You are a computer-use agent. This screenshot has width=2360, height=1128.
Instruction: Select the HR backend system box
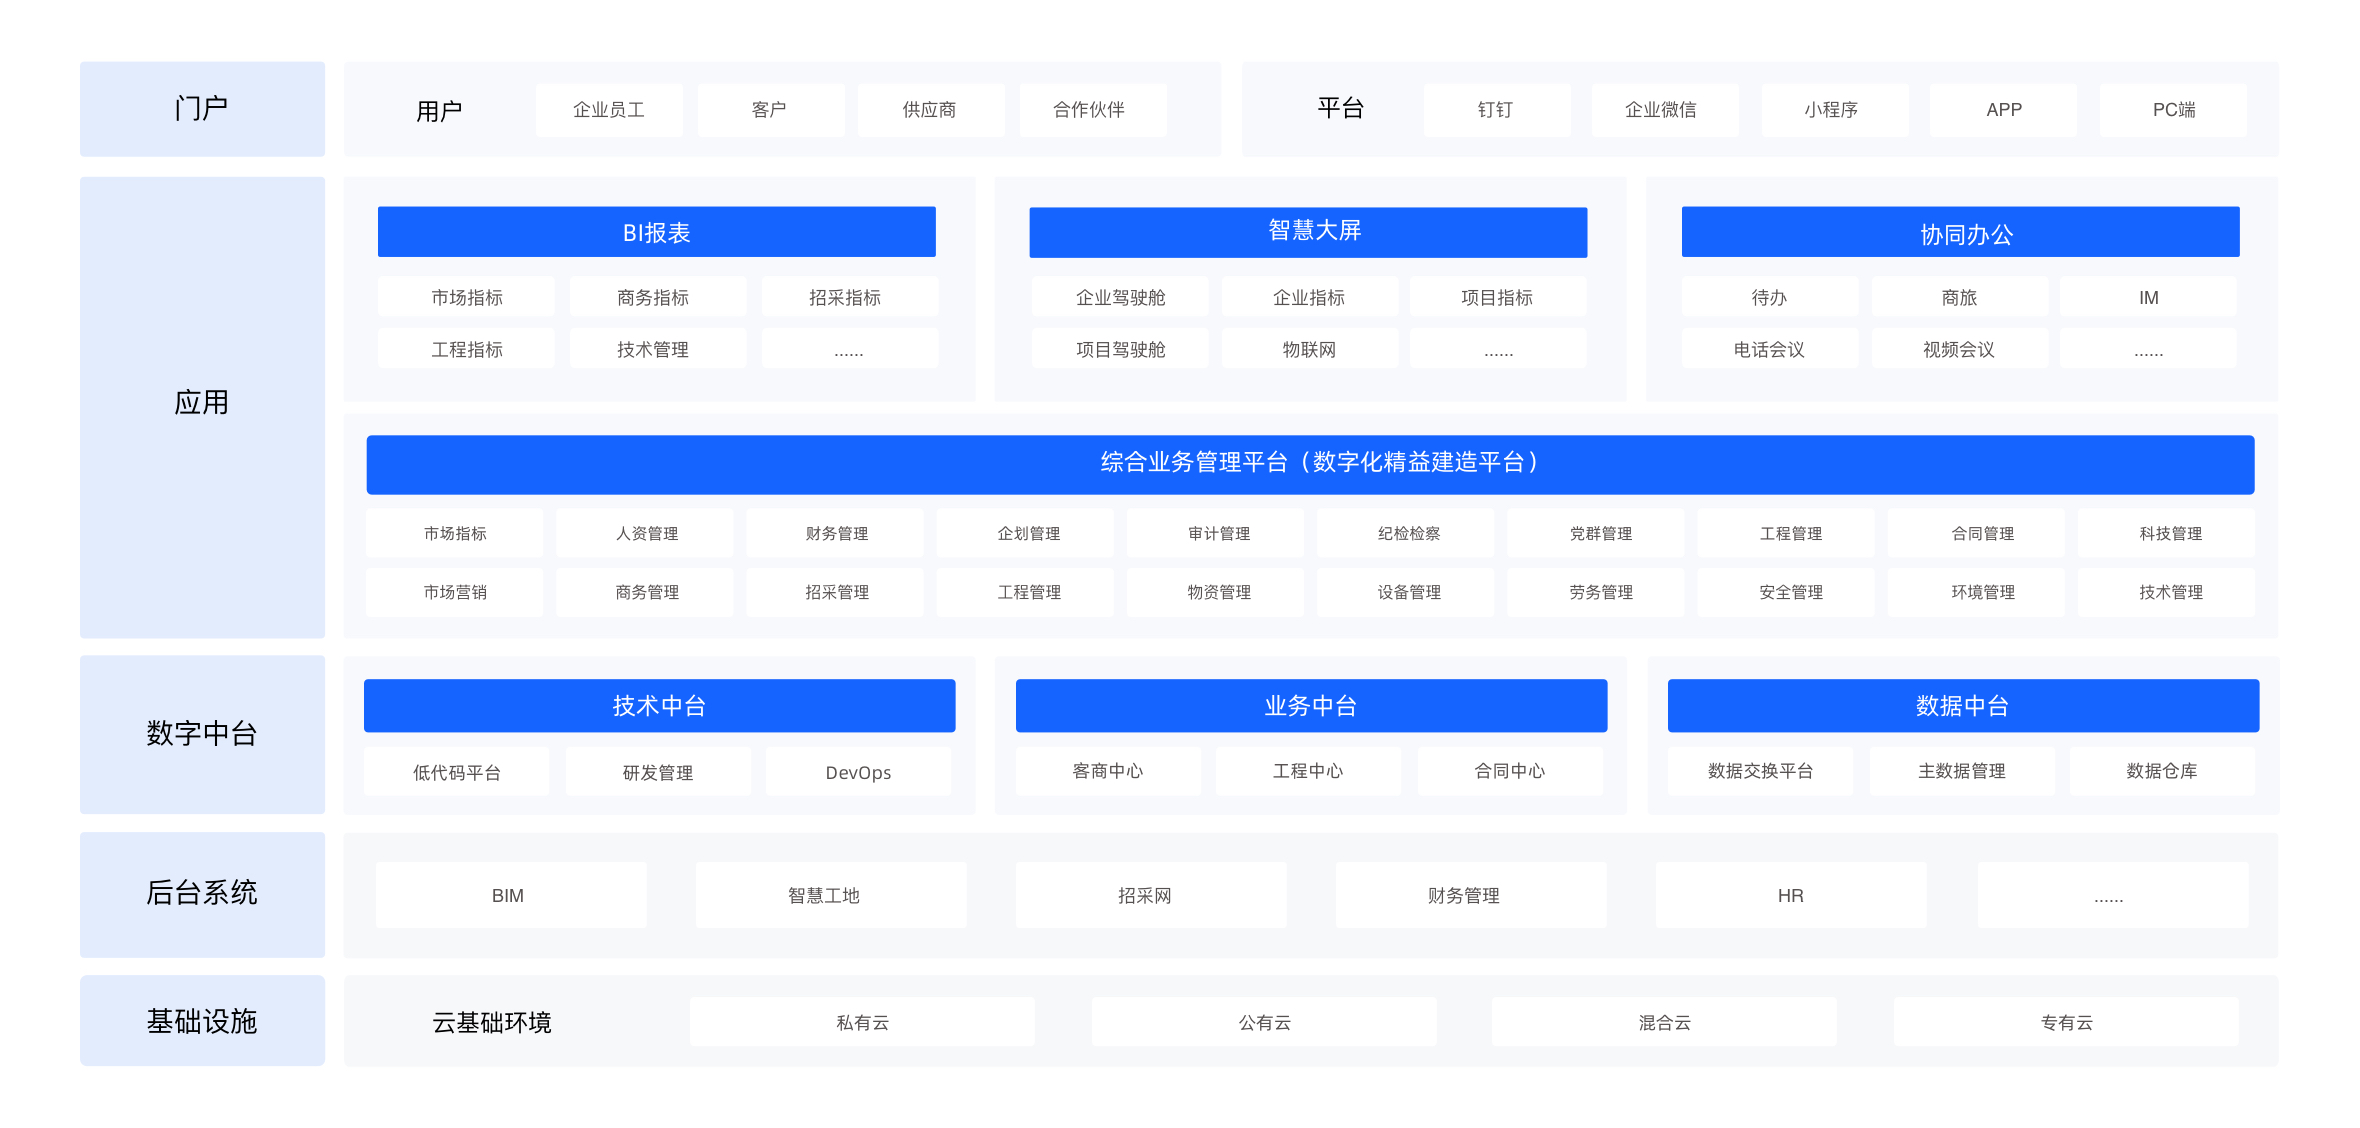(x=1791, y=895)
